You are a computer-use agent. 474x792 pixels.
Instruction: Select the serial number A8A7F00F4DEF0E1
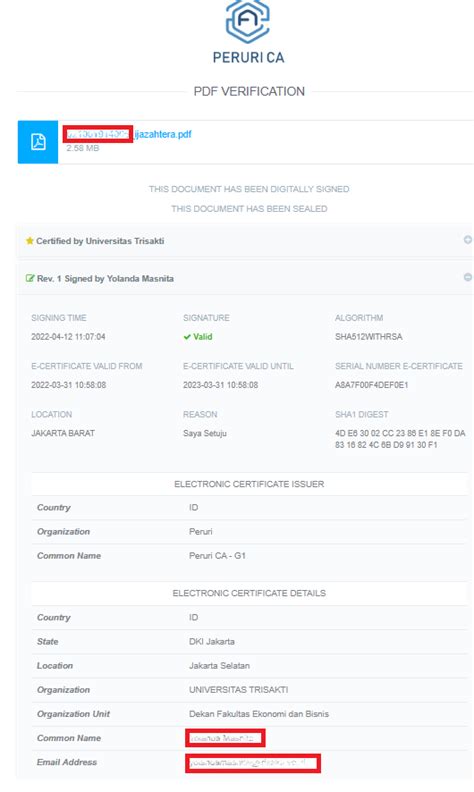371,385
